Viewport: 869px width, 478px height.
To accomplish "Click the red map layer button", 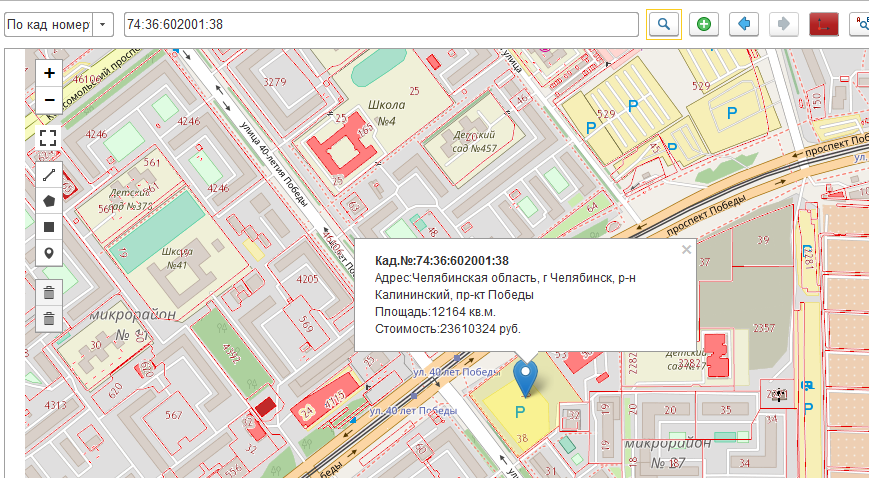I will [x=824, y=24].
